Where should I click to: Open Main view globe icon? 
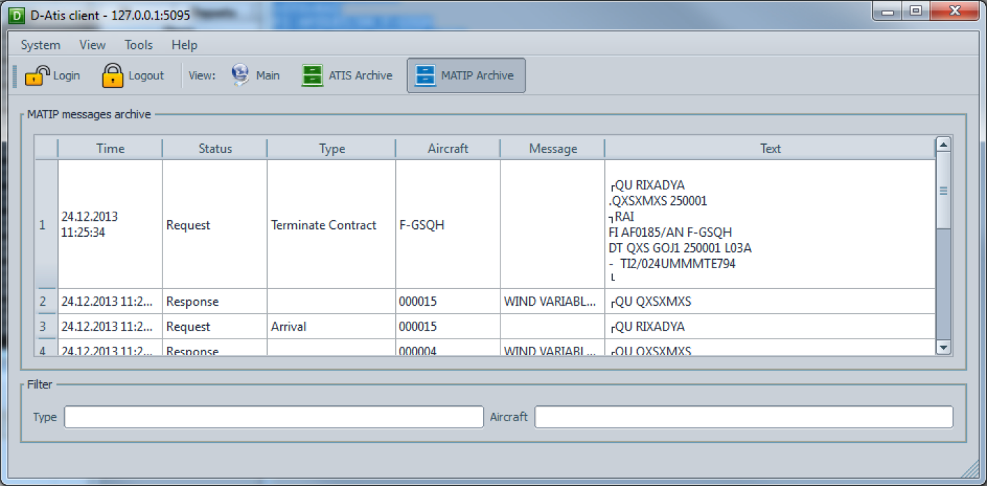[241, 75]
